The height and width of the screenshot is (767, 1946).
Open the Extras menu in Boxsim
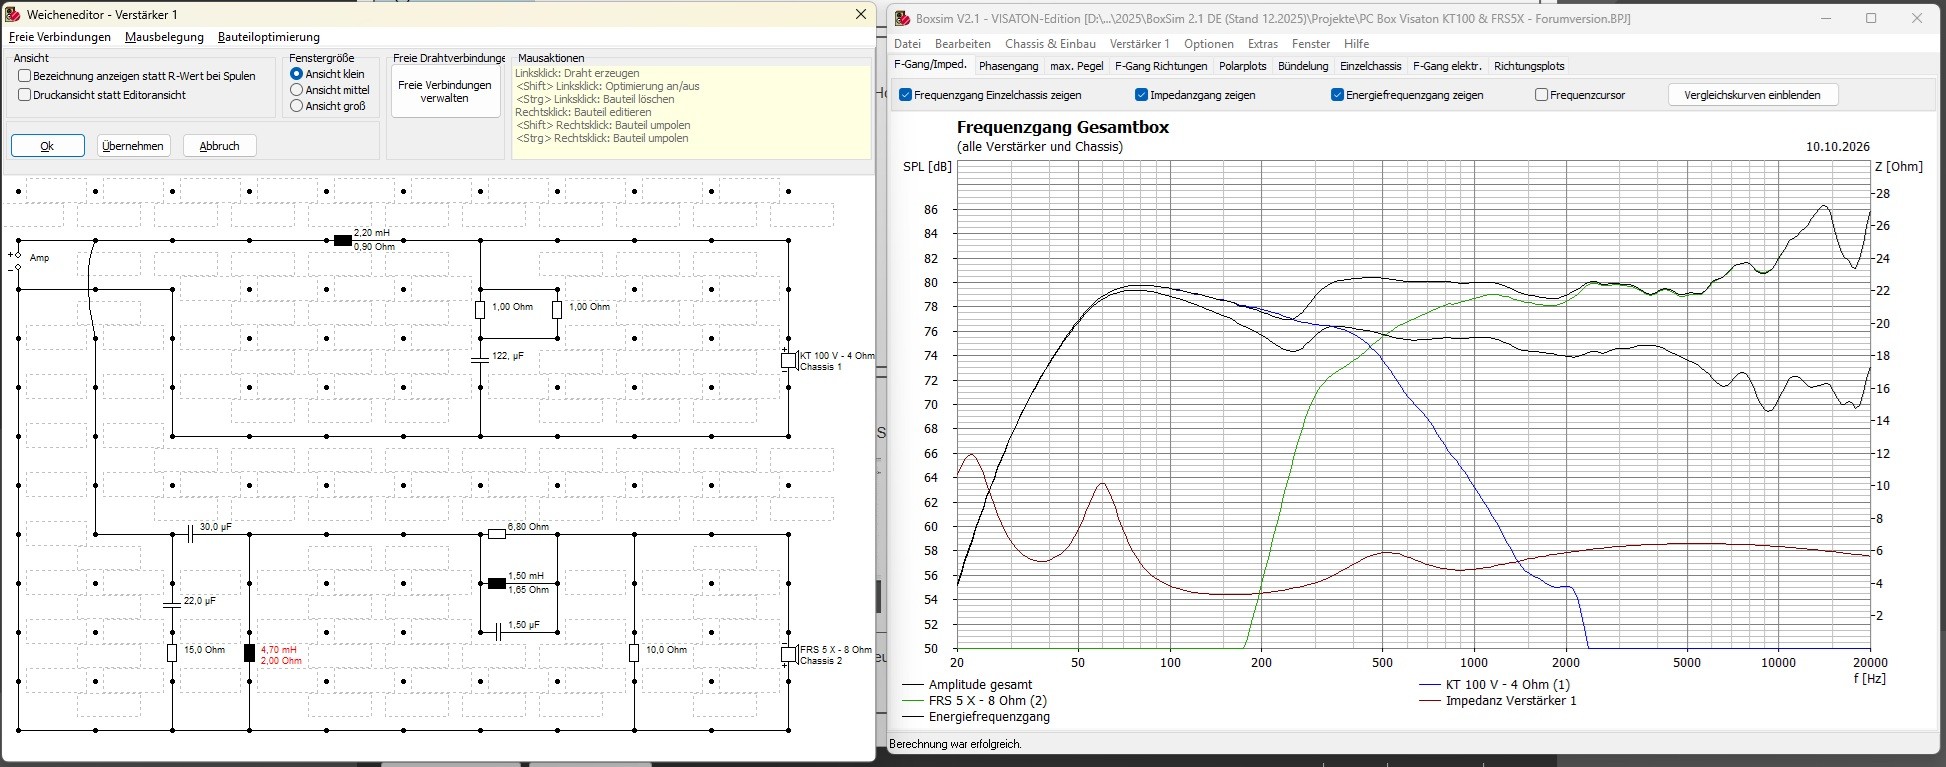pyautogui.click(x=1263, y=44)
